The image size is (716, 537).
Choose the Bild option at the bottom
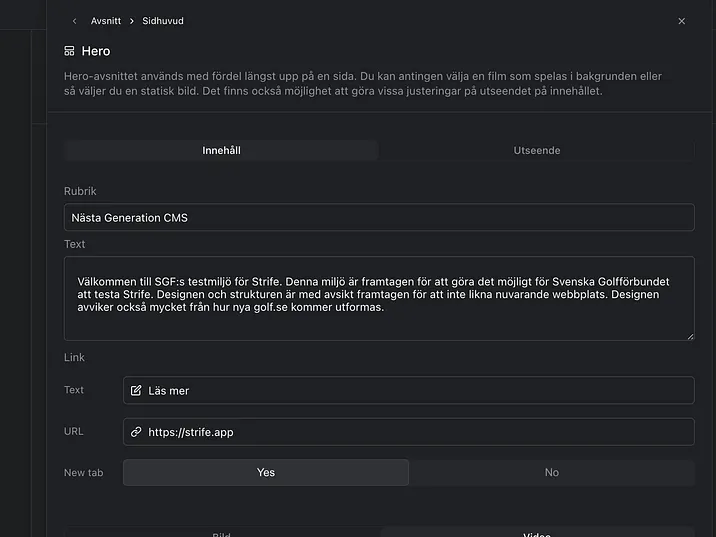[x=222, y=532]
